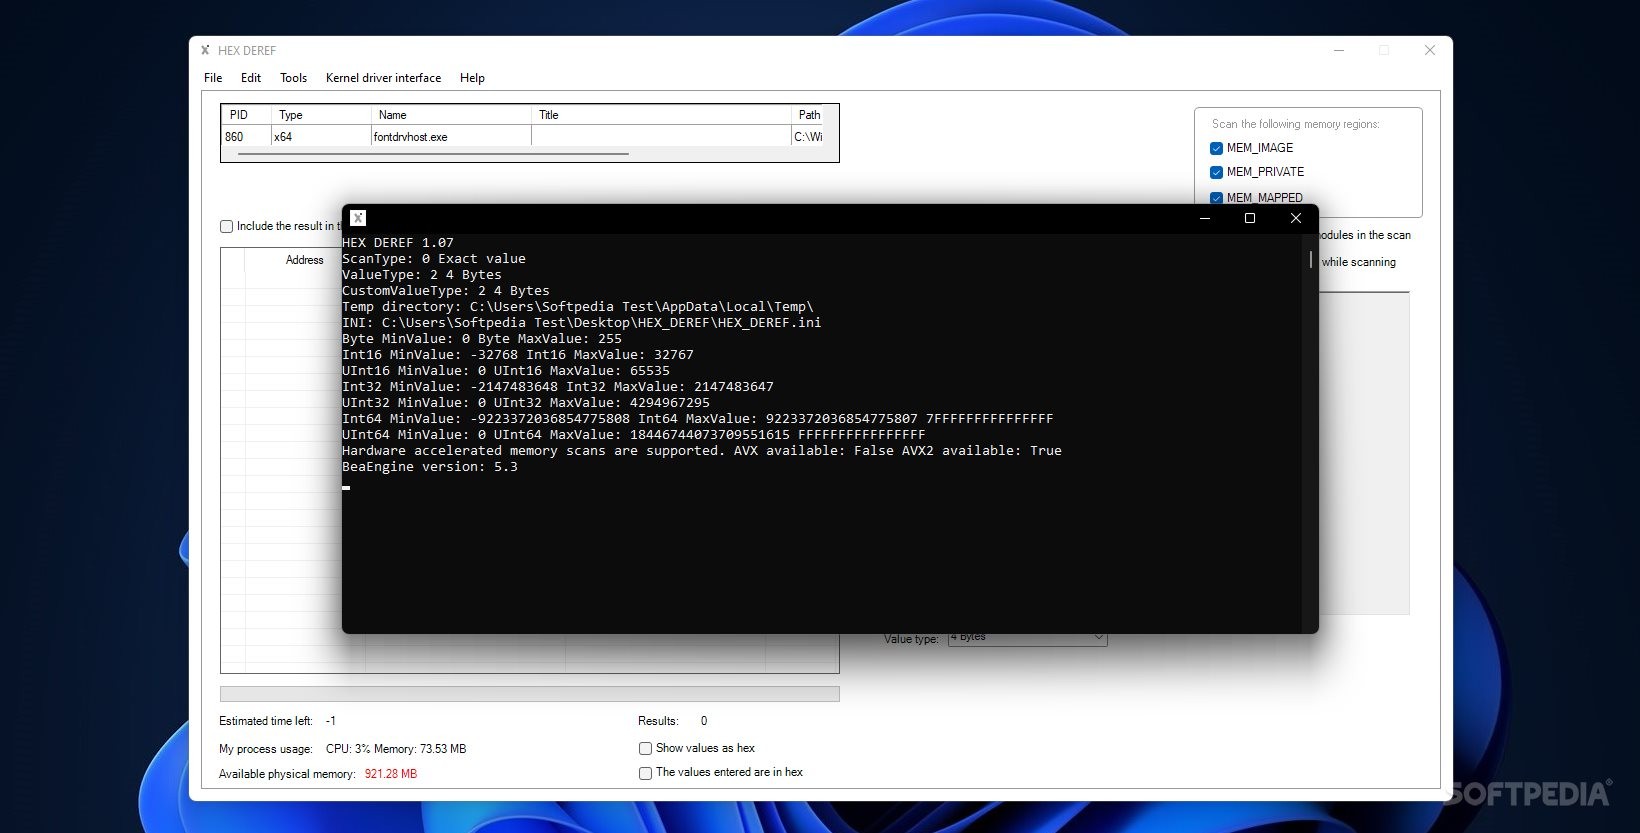Screen dimensions: 1640x833
Task: Open the Edit menu
Action: click(x=251, y=78)
